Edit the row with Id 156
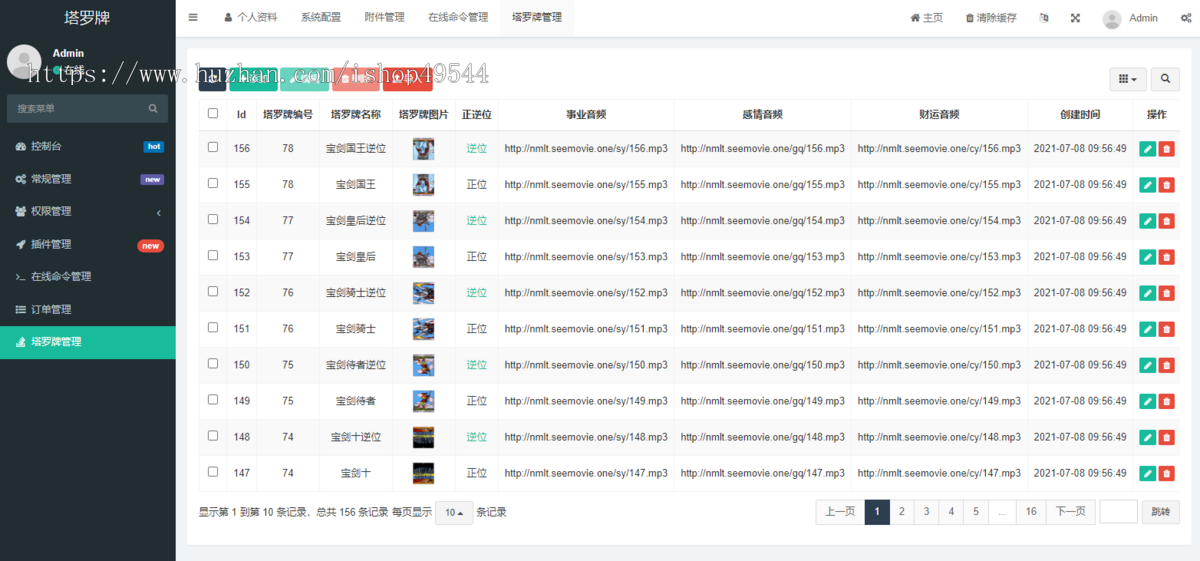Viewport: 1200px width, 561px height. pyautogui.click(x=1147, y=149)
